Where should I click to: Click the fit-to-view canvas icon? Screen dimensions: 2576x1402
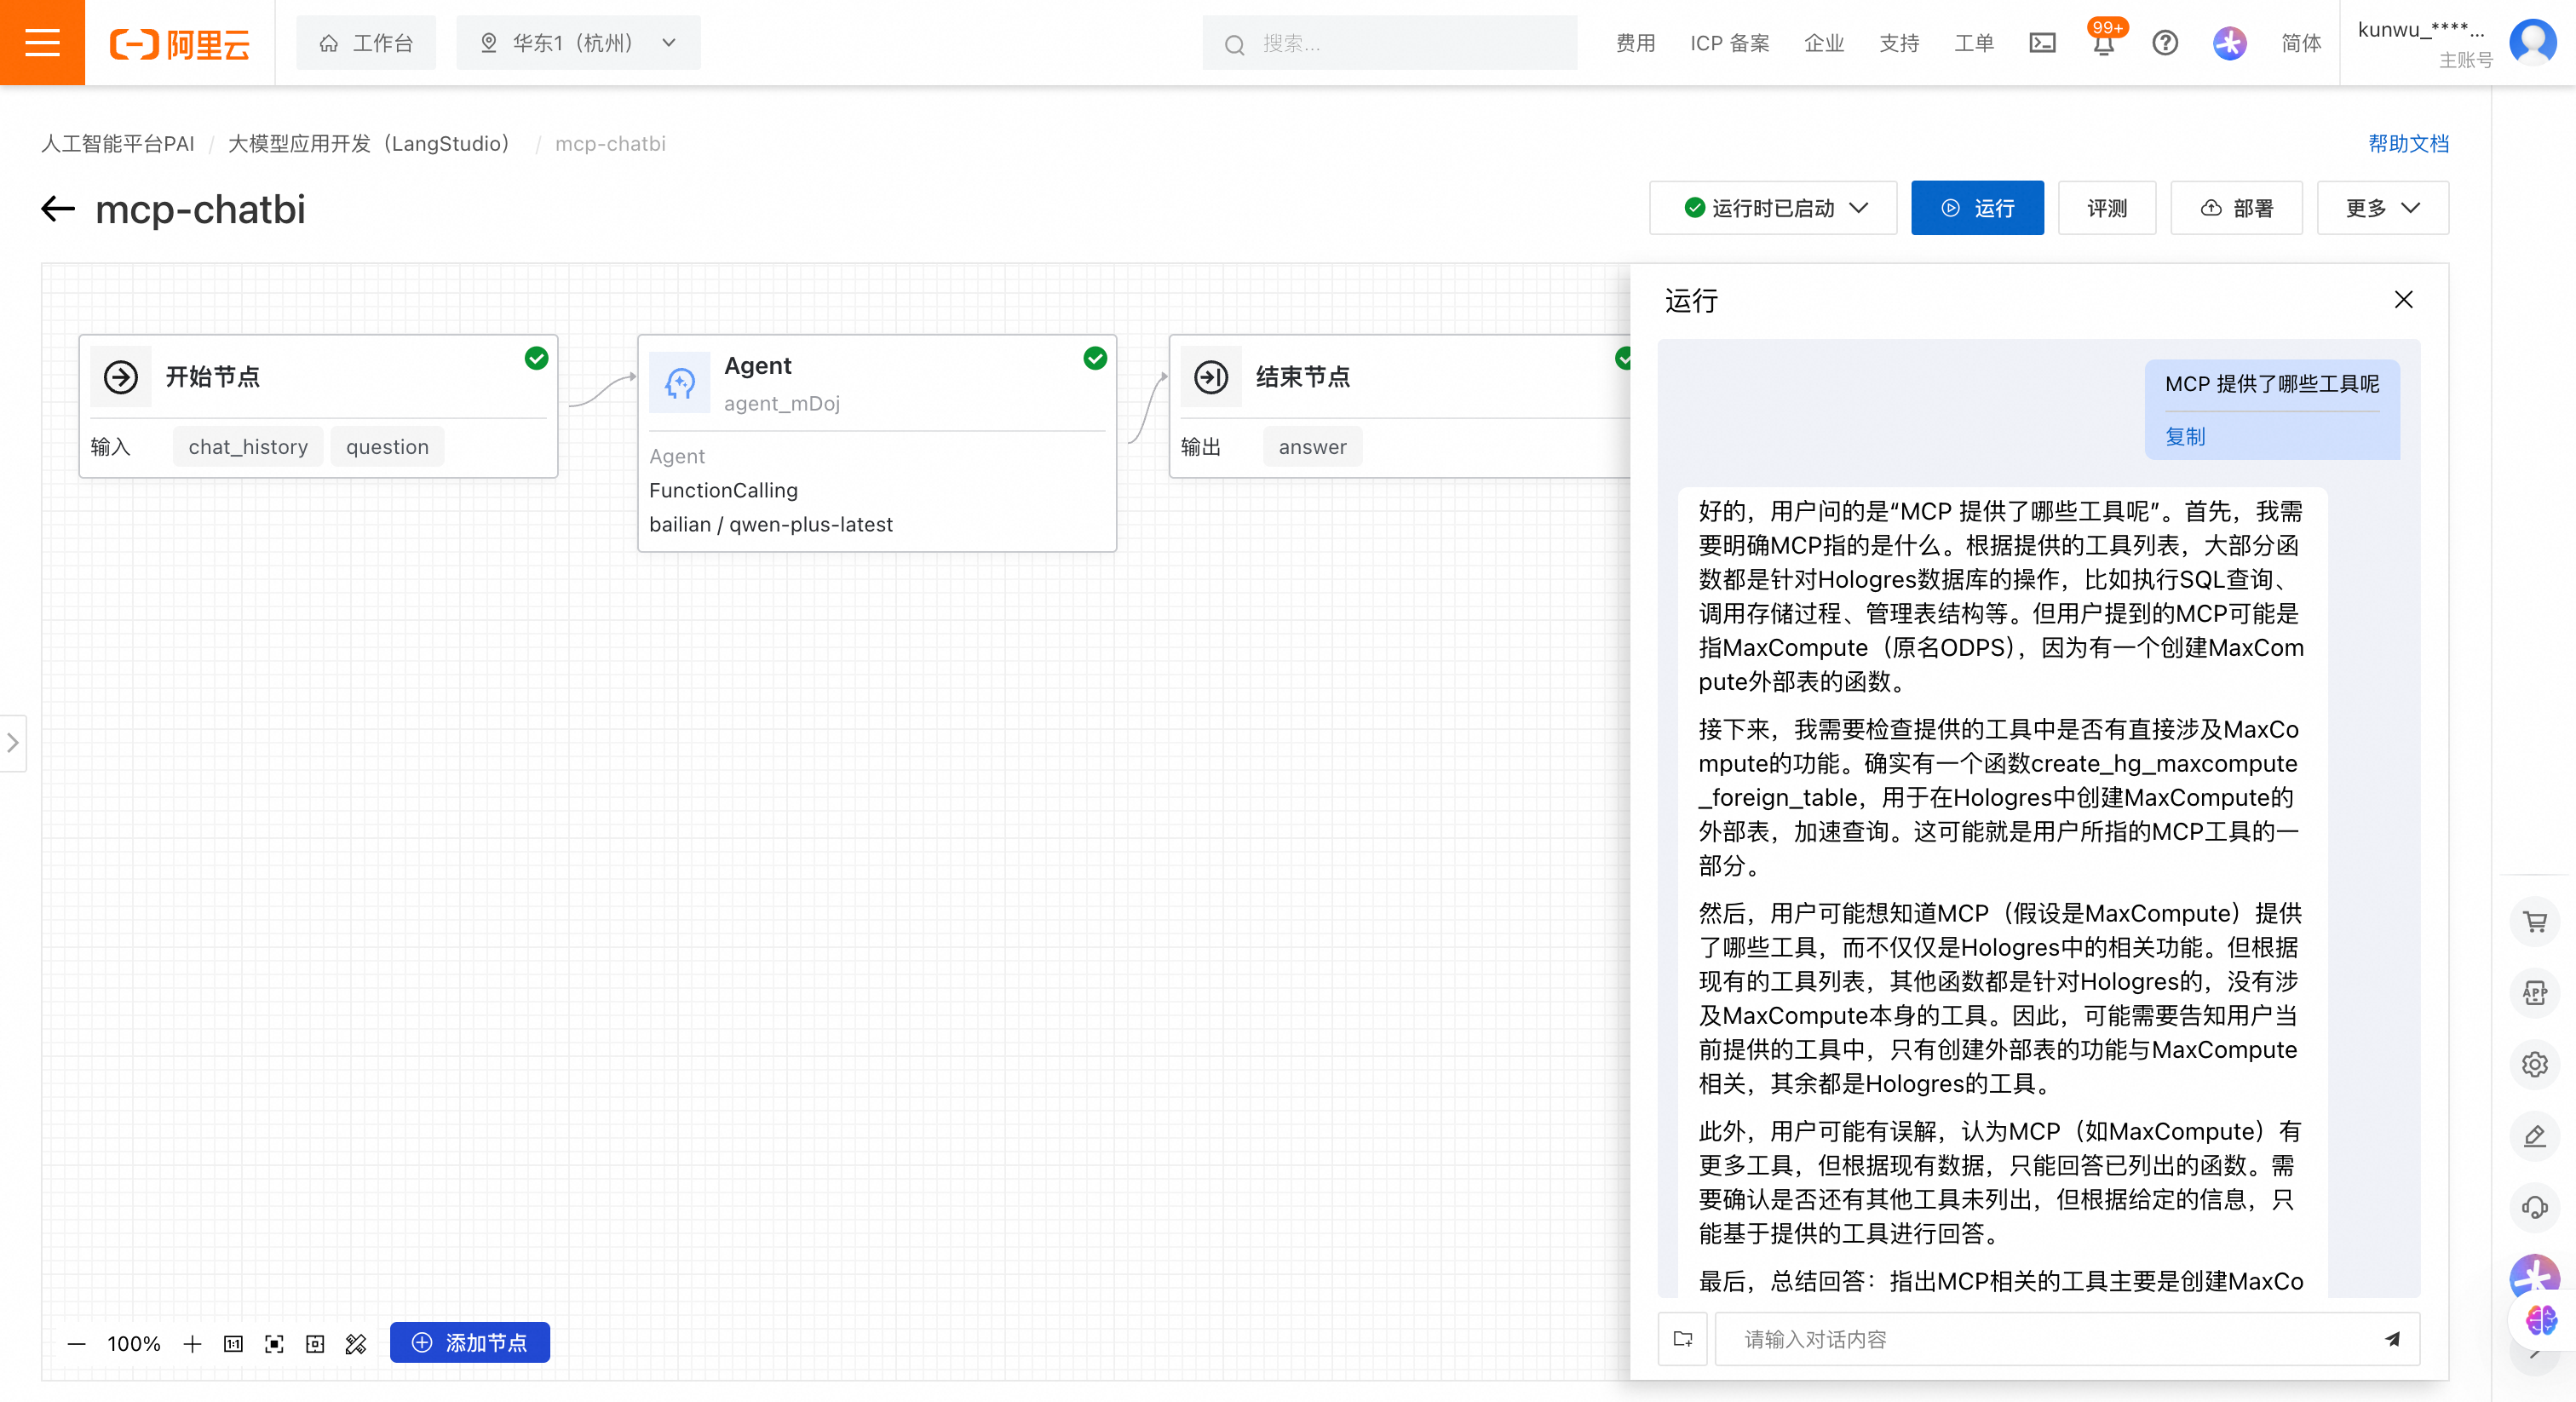[x=274, y=1344]
